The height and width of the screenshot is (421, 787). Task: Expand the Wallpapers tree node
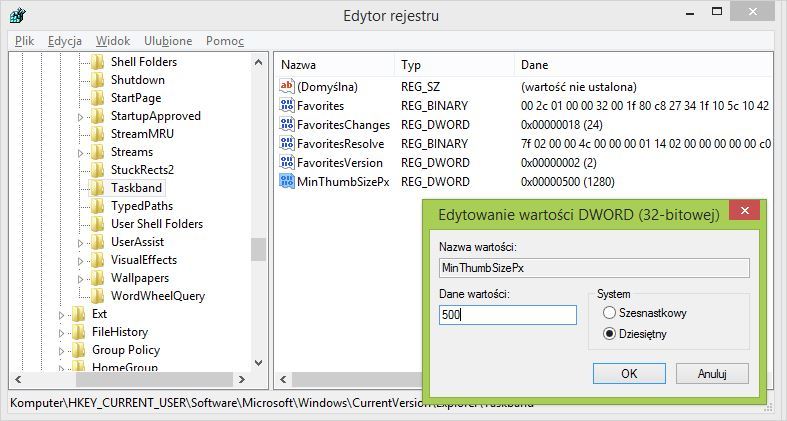tap(80, 279)
